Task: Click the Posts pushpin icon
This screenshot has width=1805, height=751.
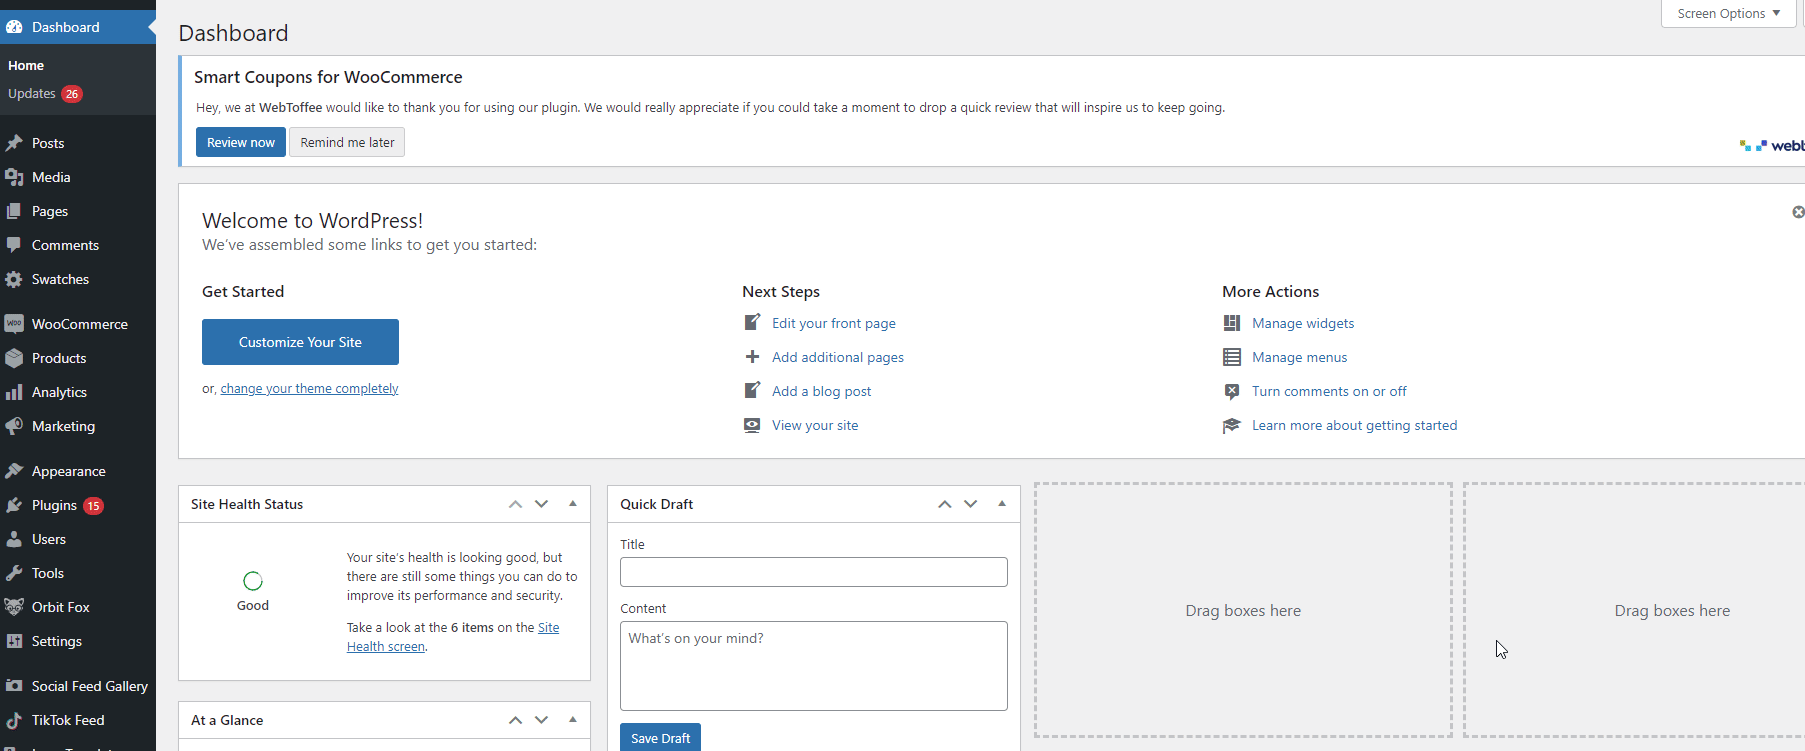Action: [x=14, y=143]
